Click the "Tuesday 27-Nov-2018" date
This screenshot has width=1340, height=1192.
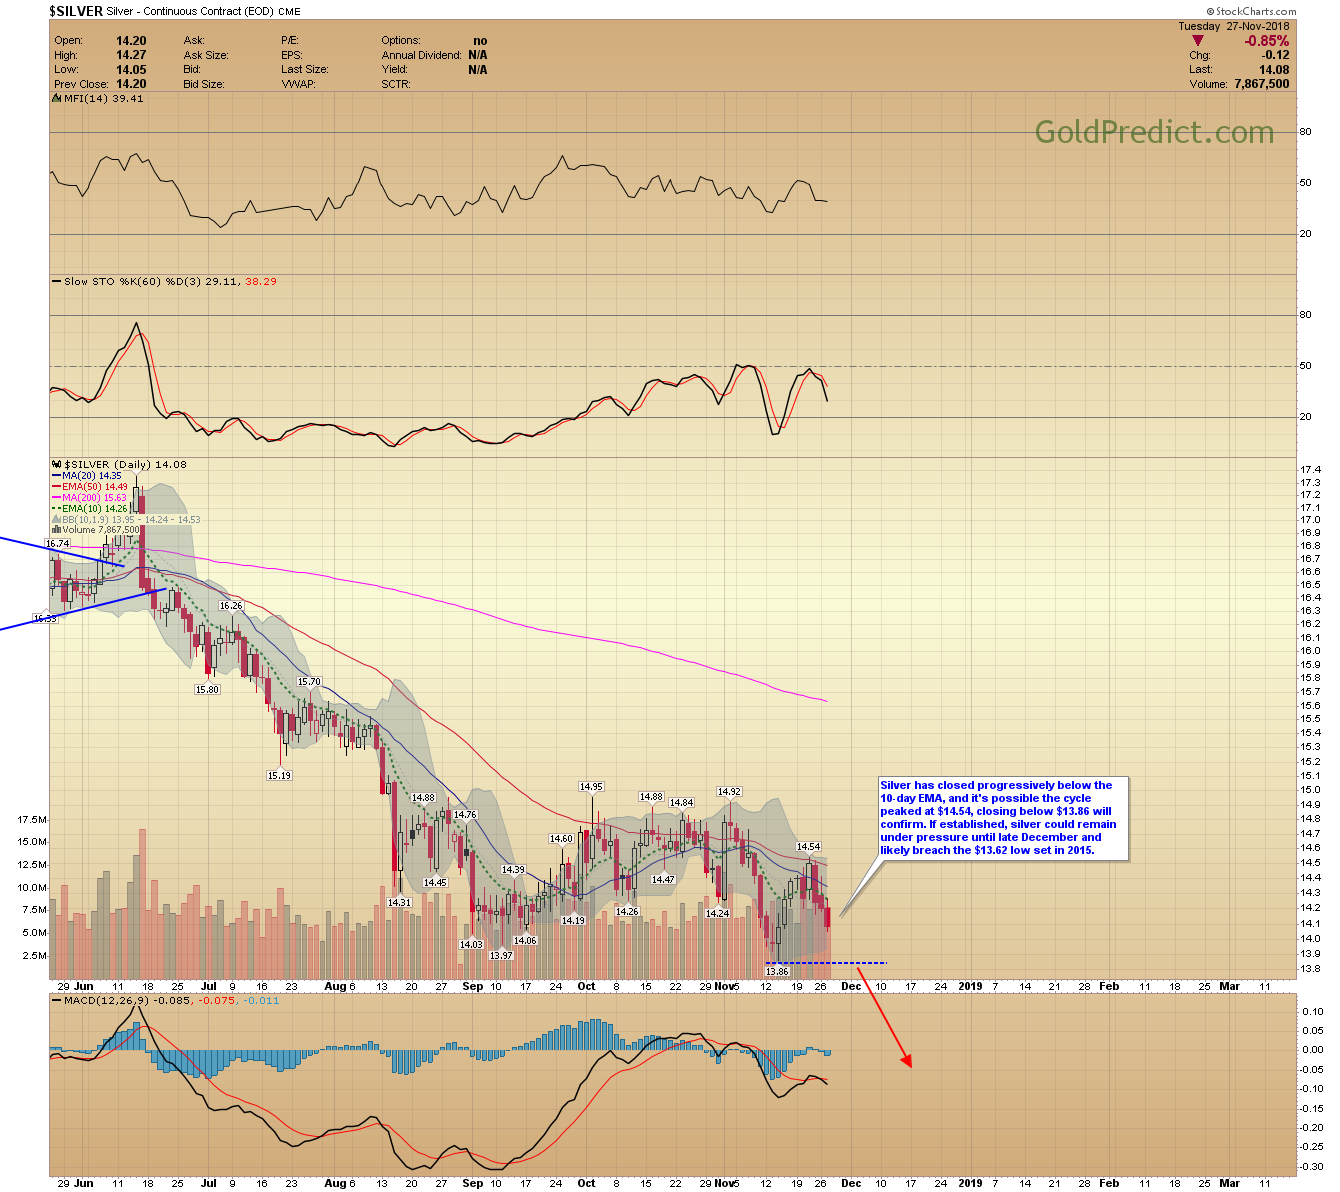coord(1234,27)
